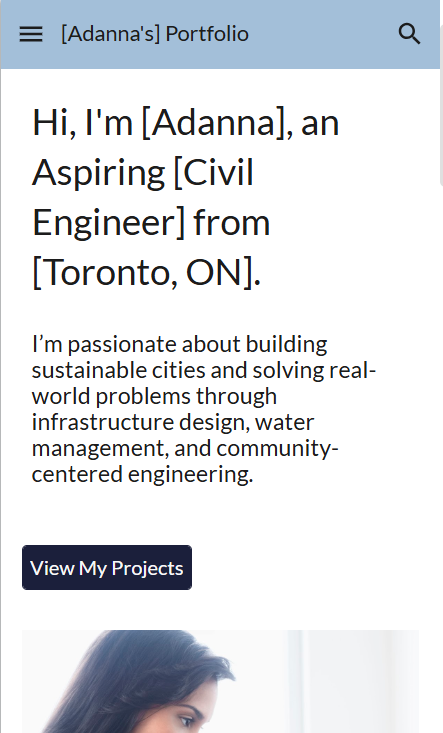Open the hamburger navigation menu
The image size is (443, 733).
(x=31, y=34)
